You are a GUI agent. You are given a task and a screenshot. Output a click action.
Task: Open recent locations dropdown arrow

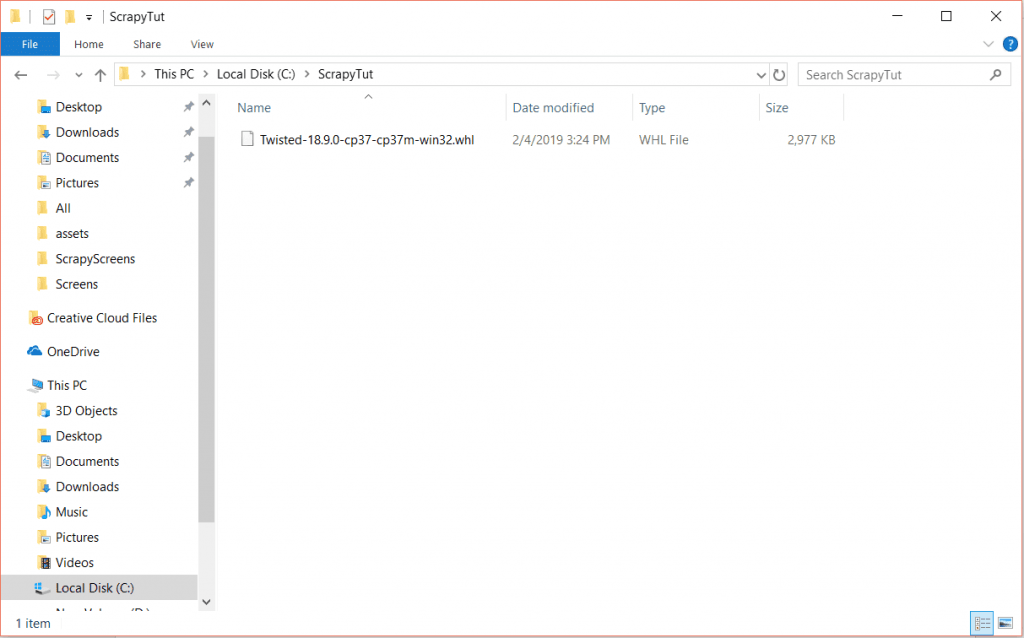pos(79,75)
